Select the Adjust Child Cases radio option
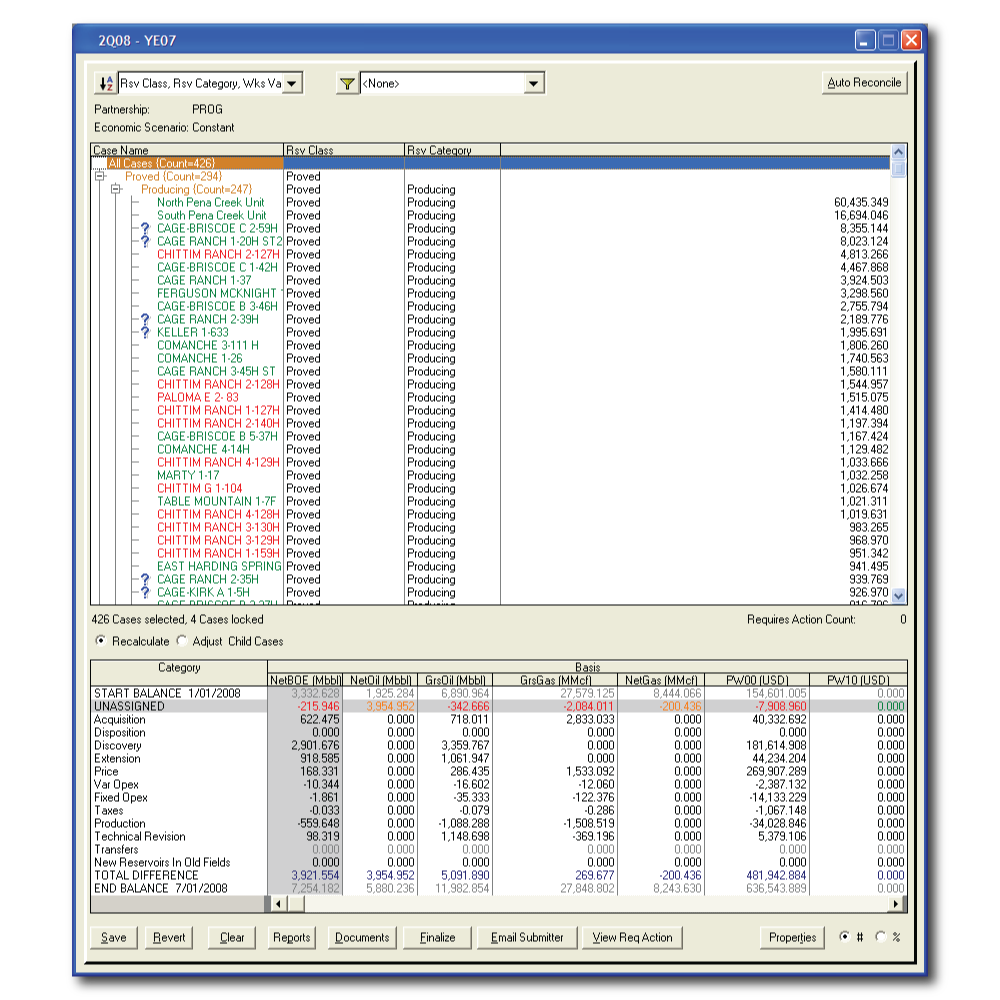The height and width of the screenshot is (1000, 1000). tap(182, 640)
